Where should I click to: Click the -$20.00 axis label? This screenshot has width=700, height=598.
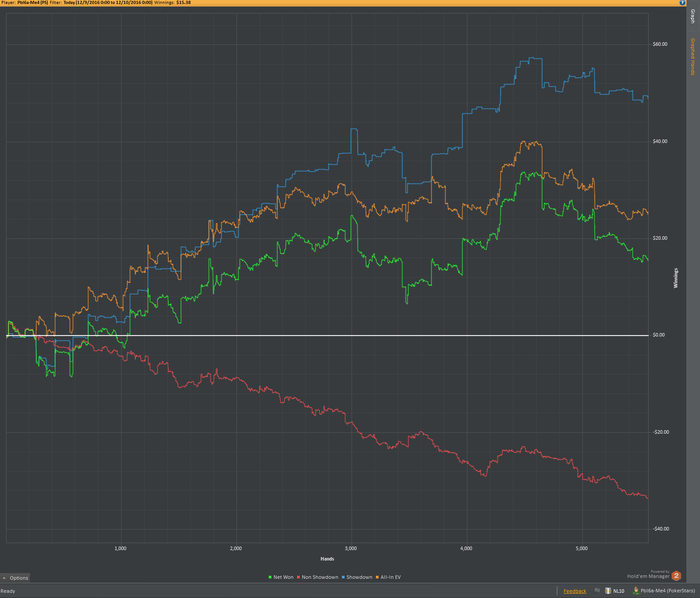coord(661,432)
